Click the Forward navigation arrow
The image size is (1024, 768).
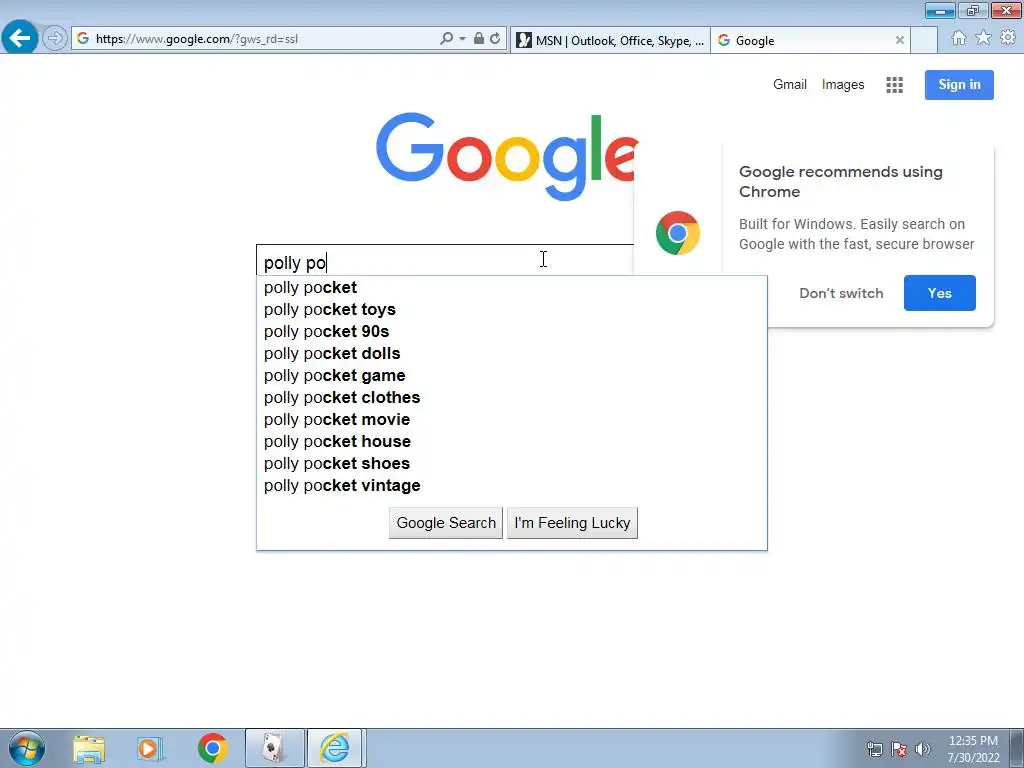[x=55, y=39]
